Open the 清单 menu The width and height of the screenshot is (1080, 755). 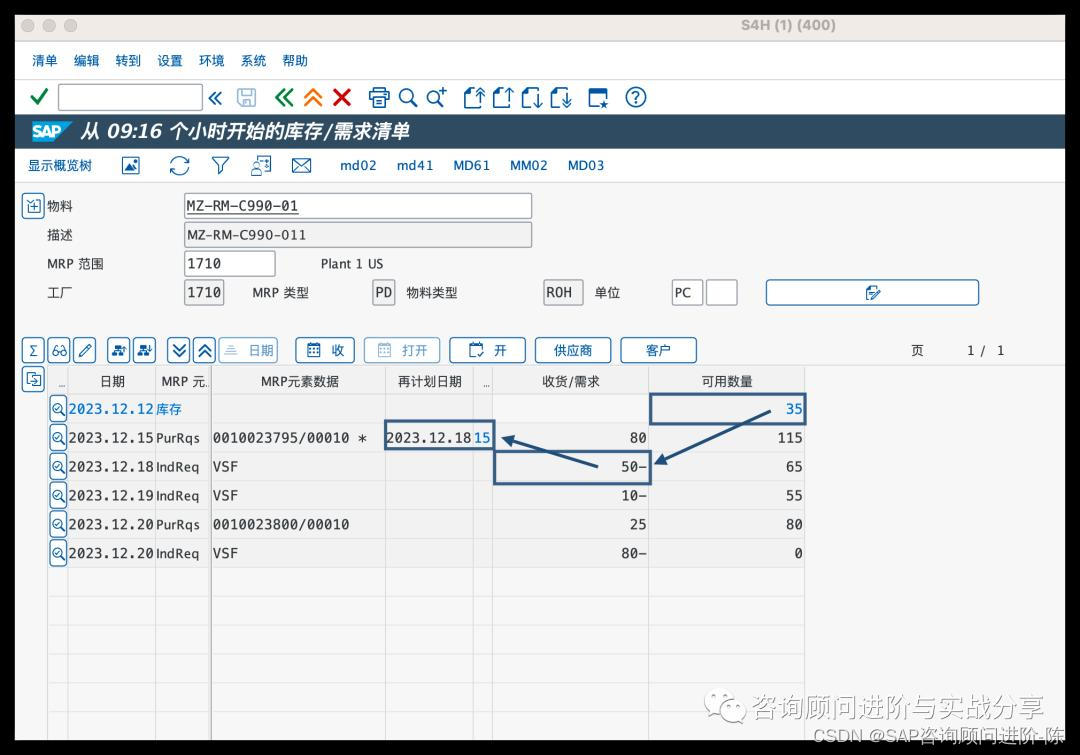pyautogui.click(x=45, y=61)
